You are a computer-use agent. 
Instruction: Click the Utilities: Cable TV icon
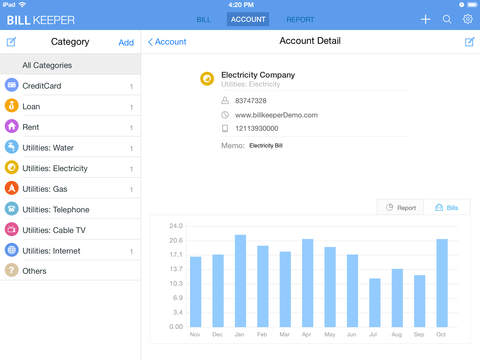[x=12, y=230]
